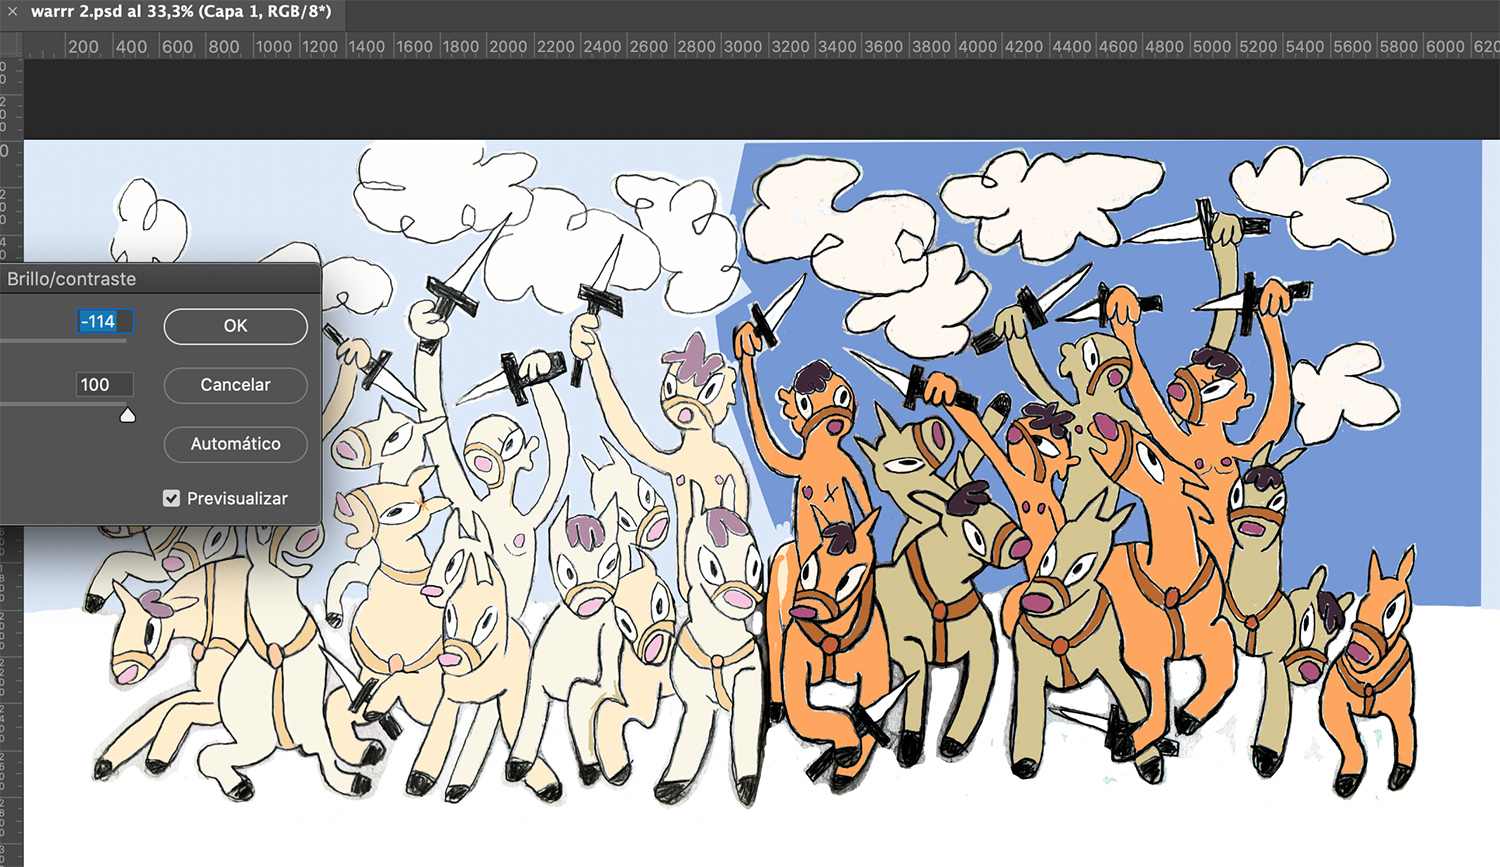Click OK in Brillo/contraste dialog

click(x=235, y=326)
